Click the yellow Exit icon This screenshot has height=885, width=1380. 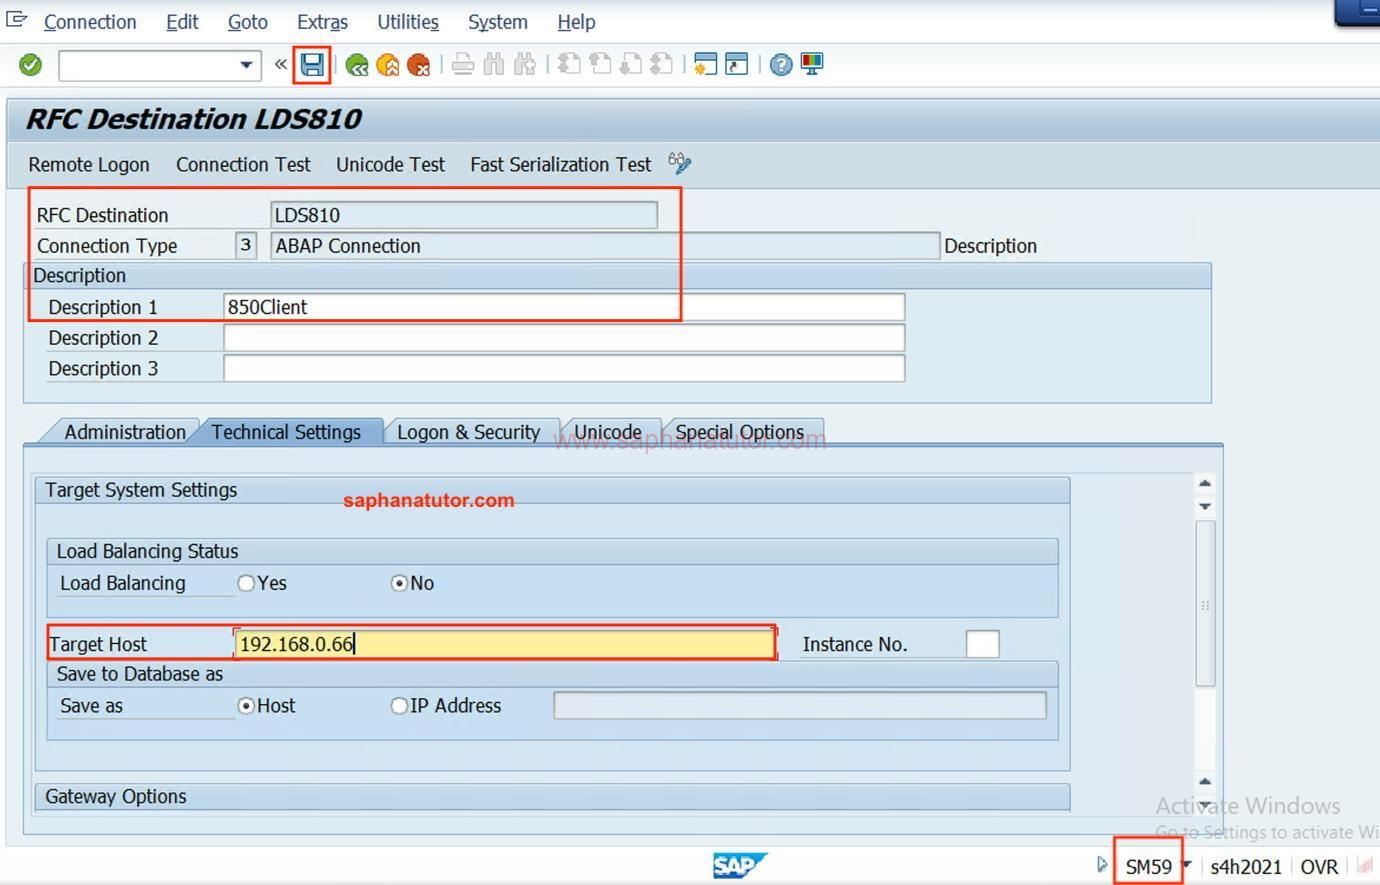[387, 66]
